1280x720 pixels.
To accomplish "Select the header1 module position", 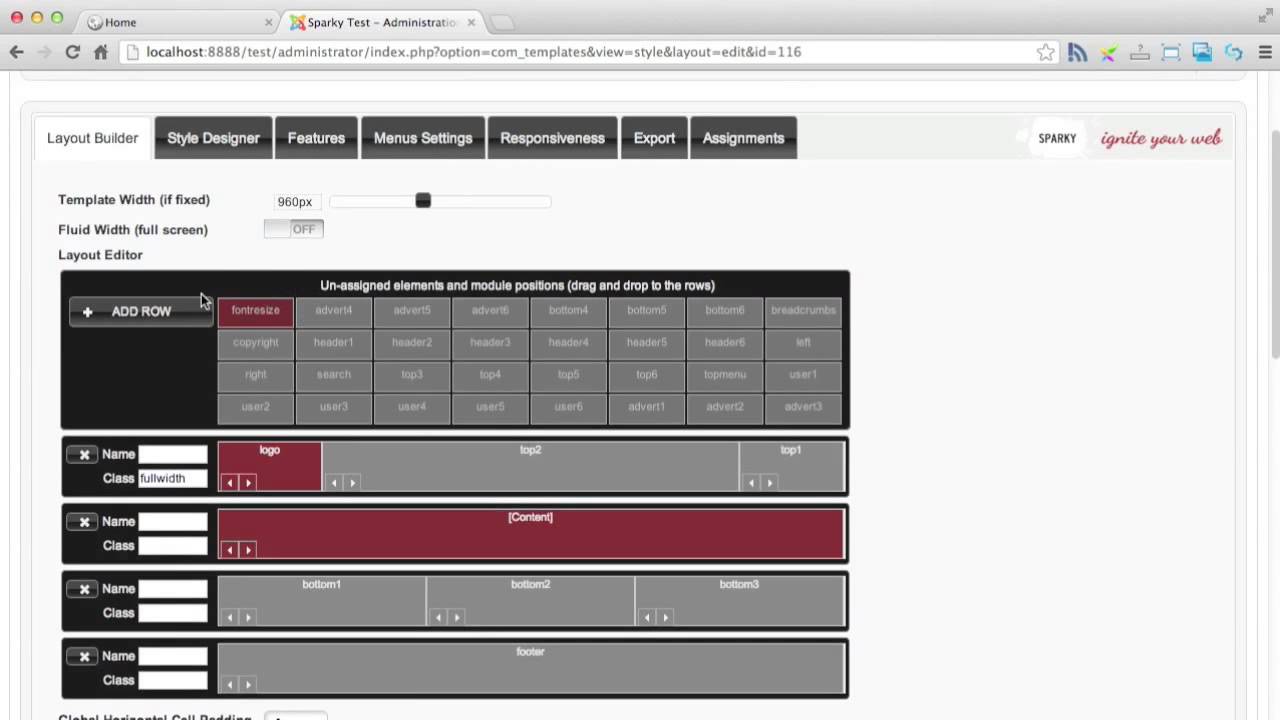I will (334, 342).
